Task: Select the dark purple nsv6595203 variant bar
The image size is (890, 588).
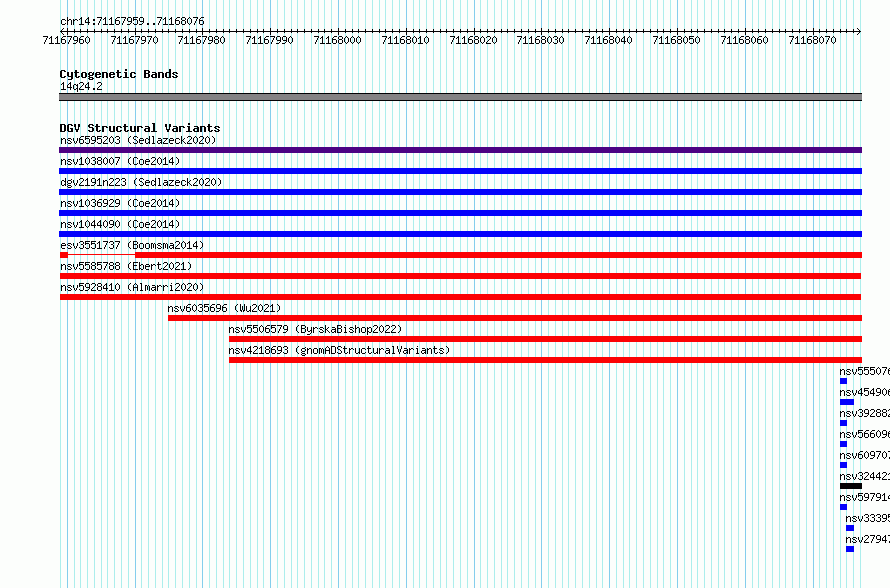Action: [x=460, y=150]
